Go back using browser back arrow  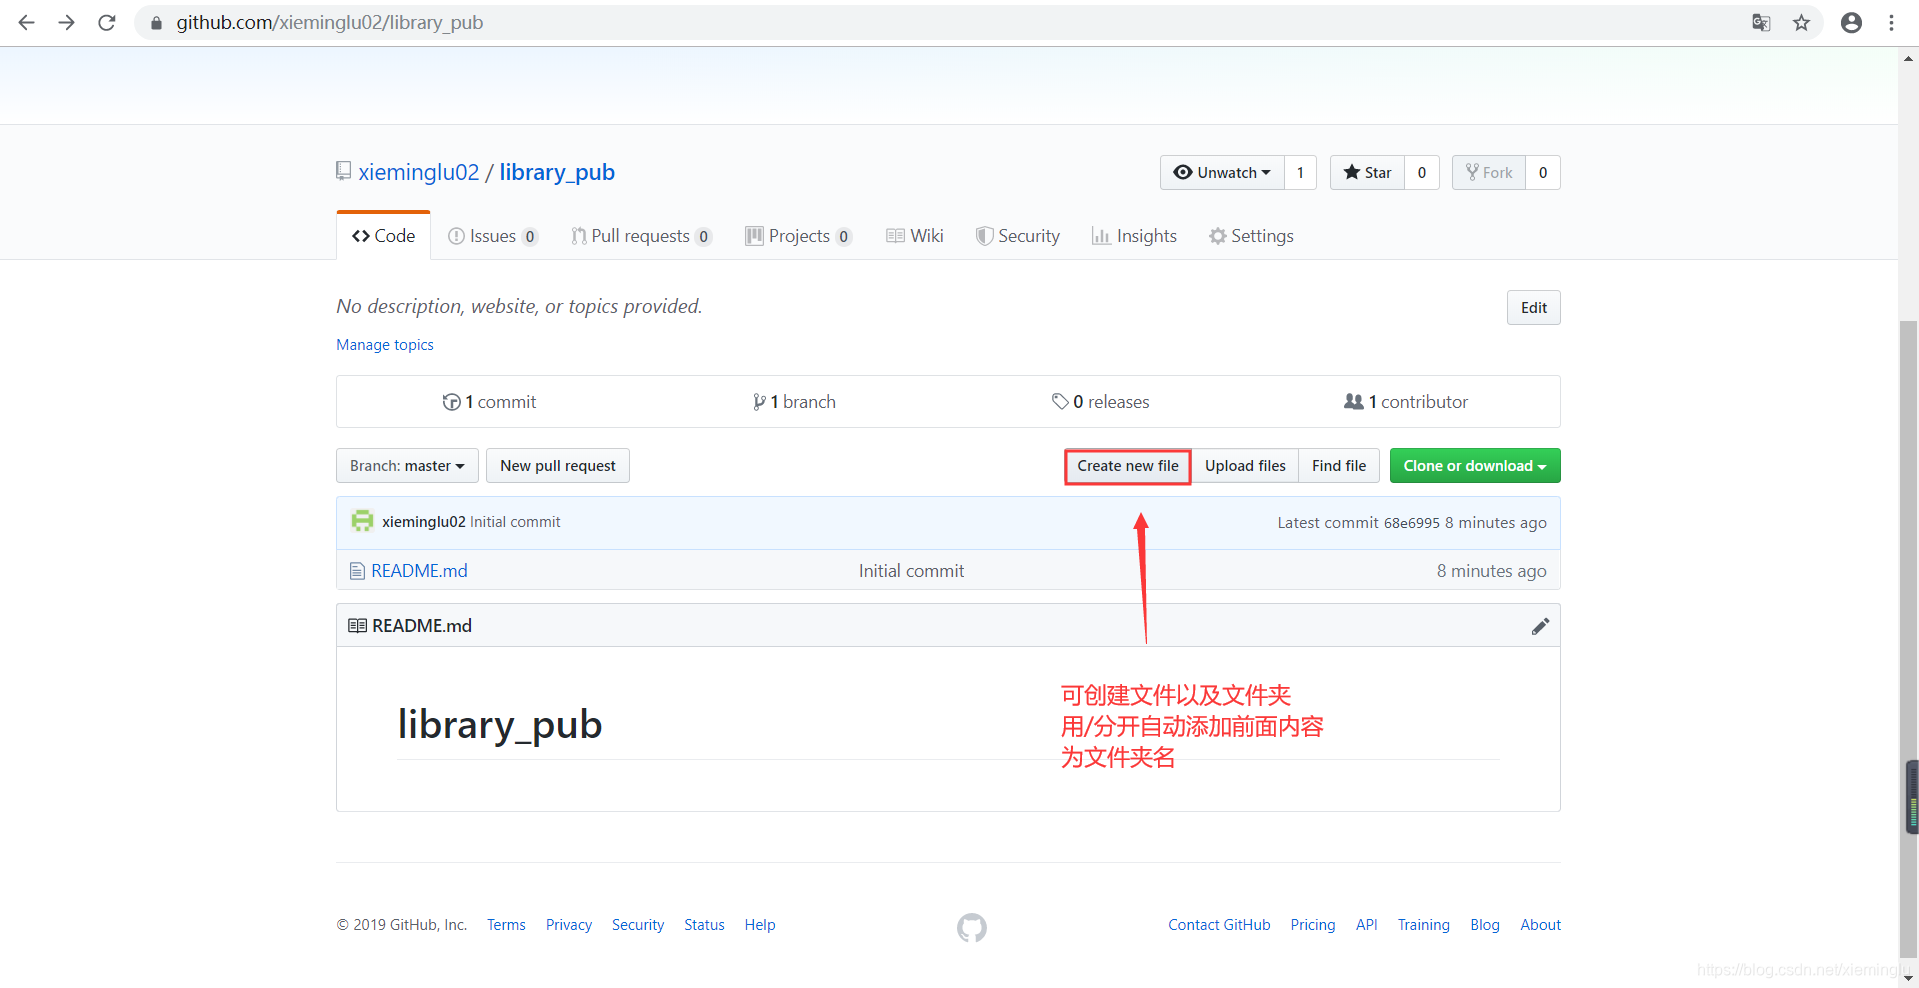[27, 22]
